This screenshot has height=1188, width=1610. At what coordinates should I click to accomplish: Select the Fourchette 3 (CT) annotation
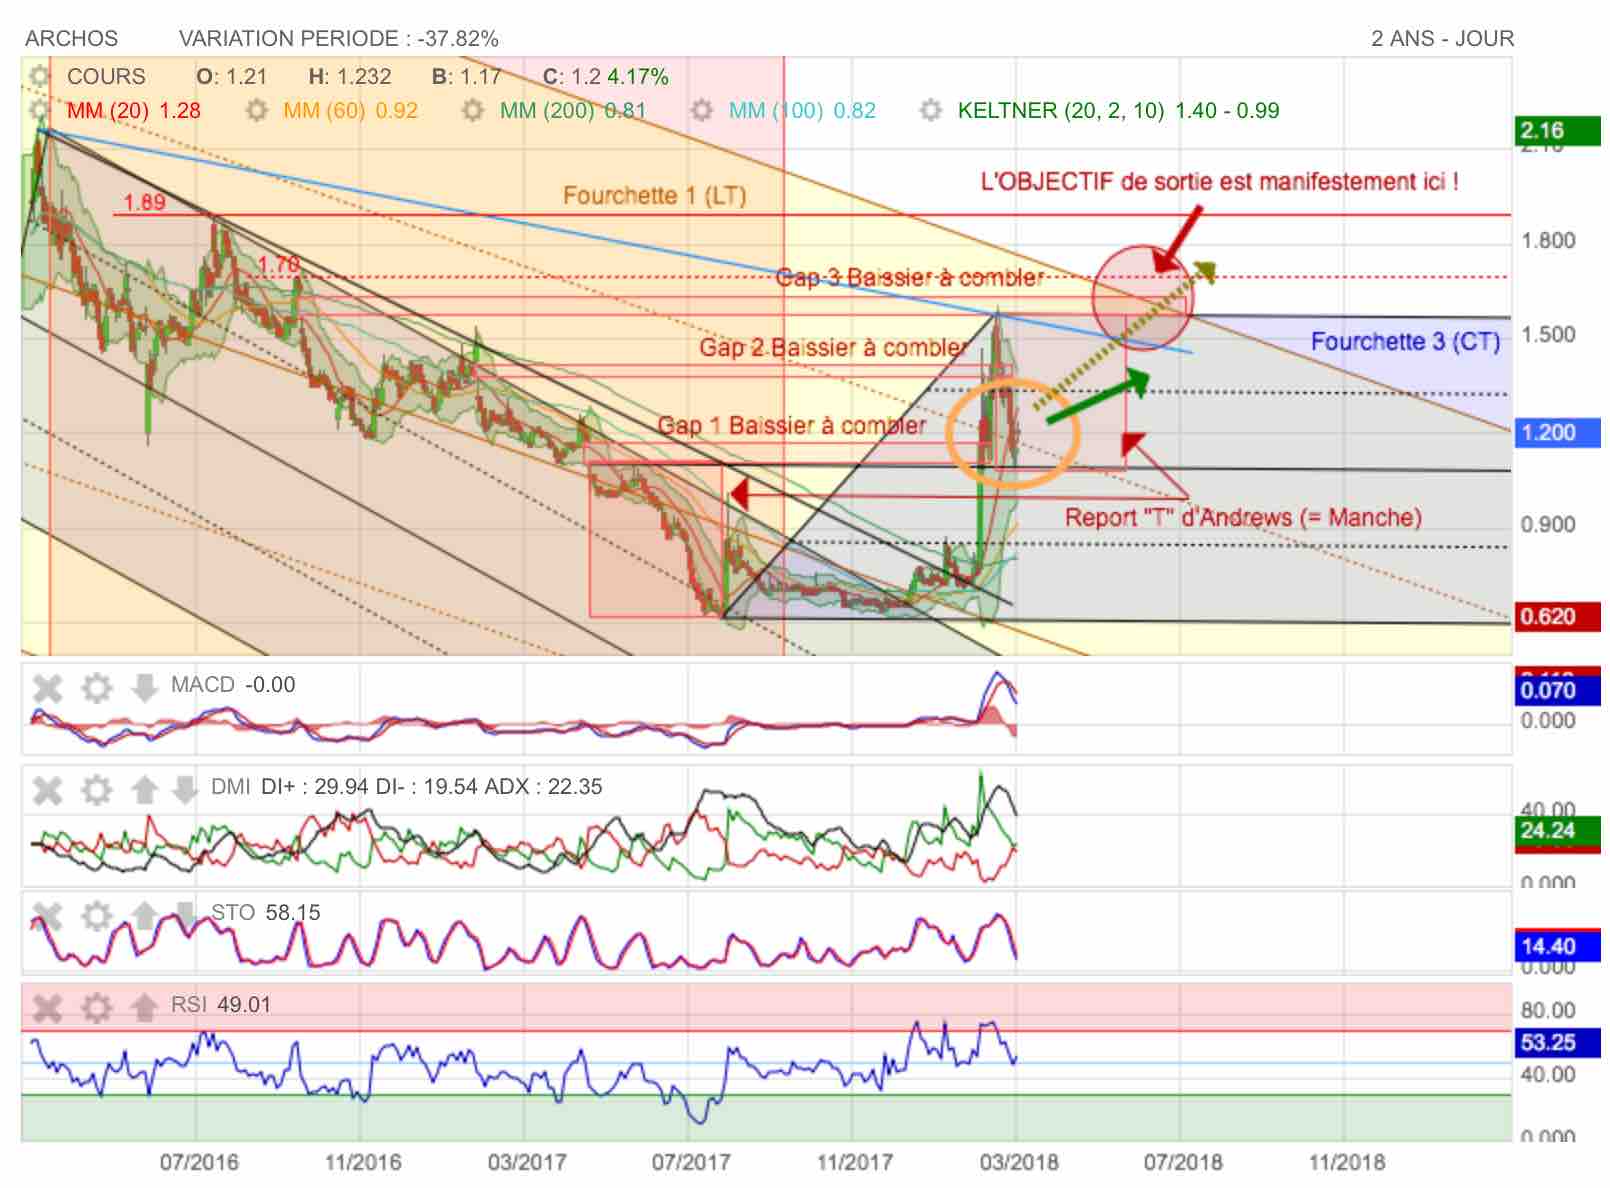tap(1406, 342)
